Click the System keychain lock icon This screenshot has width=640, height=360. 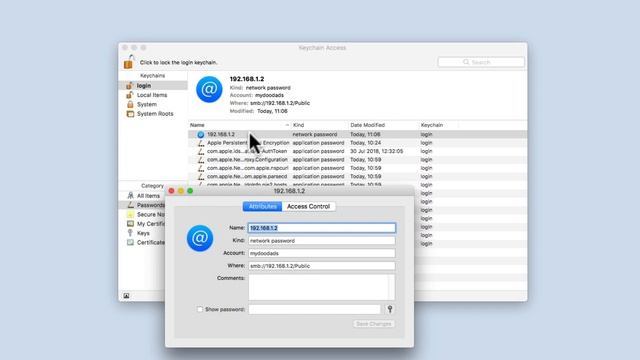[x=130, y=104]
